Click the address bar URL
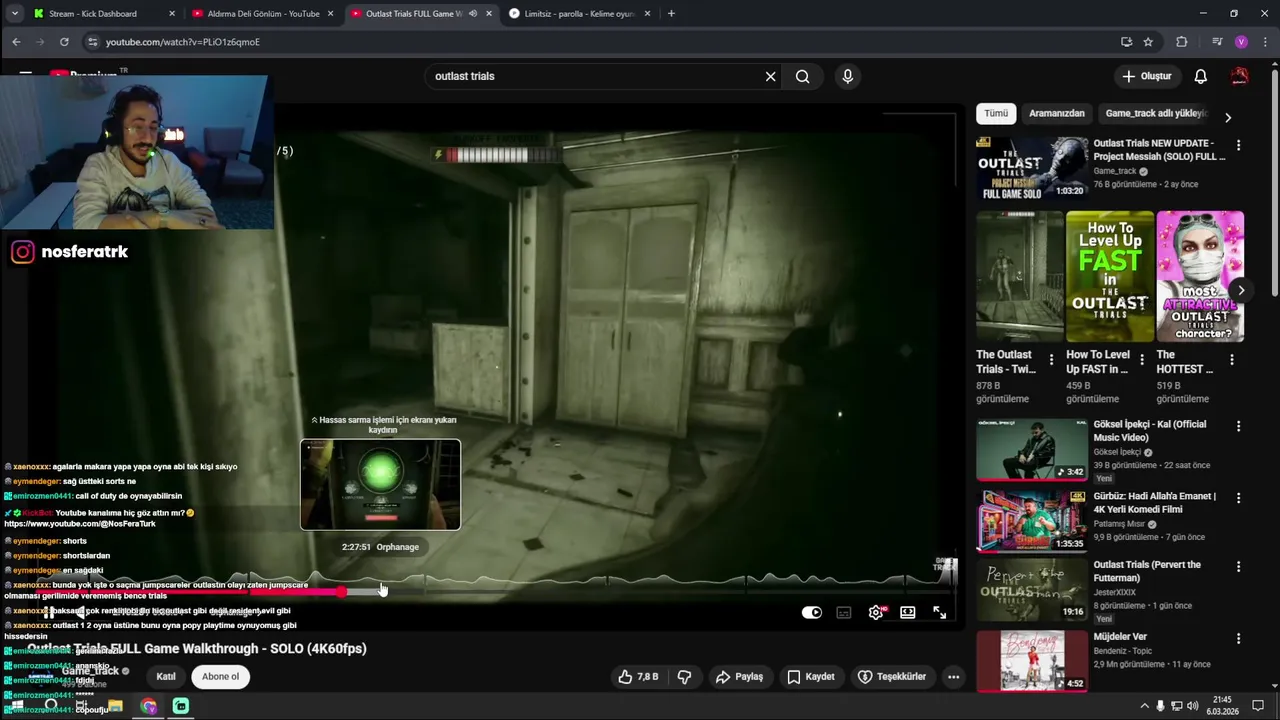Screen dimensions: 1280x720 183,42
